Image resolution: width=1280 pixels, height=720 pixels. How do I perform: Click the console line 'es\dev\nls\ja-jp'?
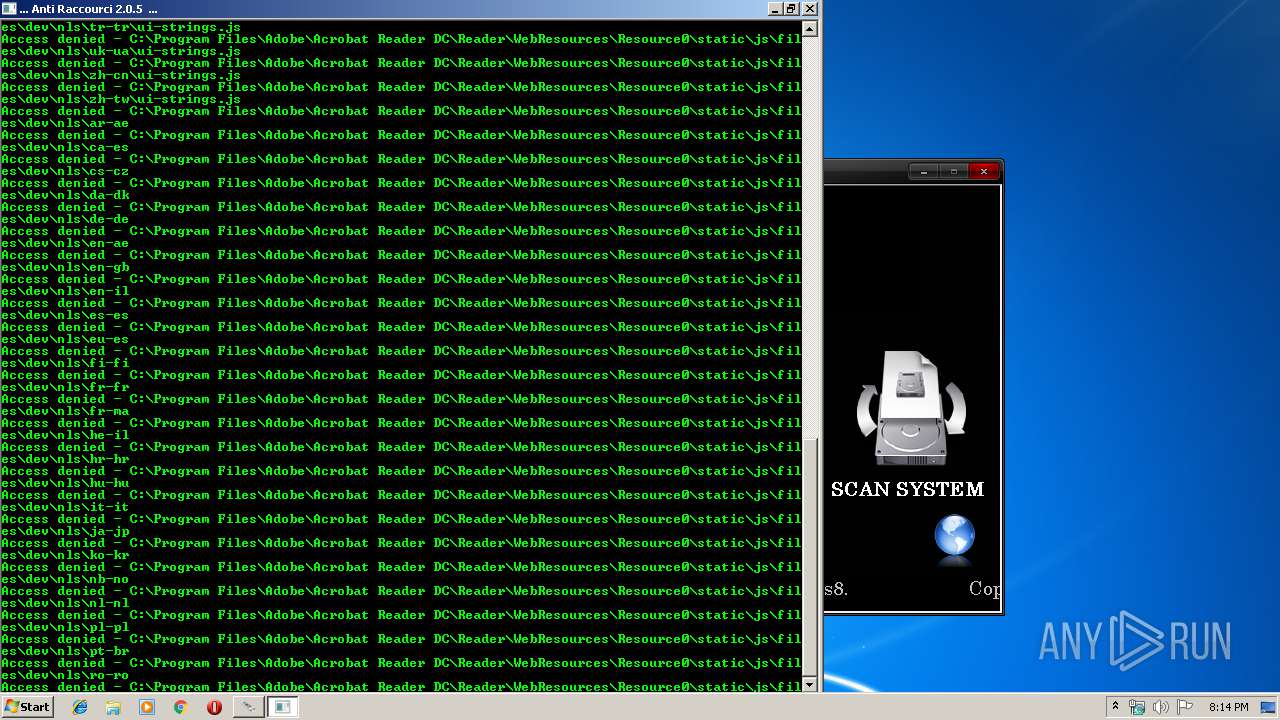click(65, 531)
